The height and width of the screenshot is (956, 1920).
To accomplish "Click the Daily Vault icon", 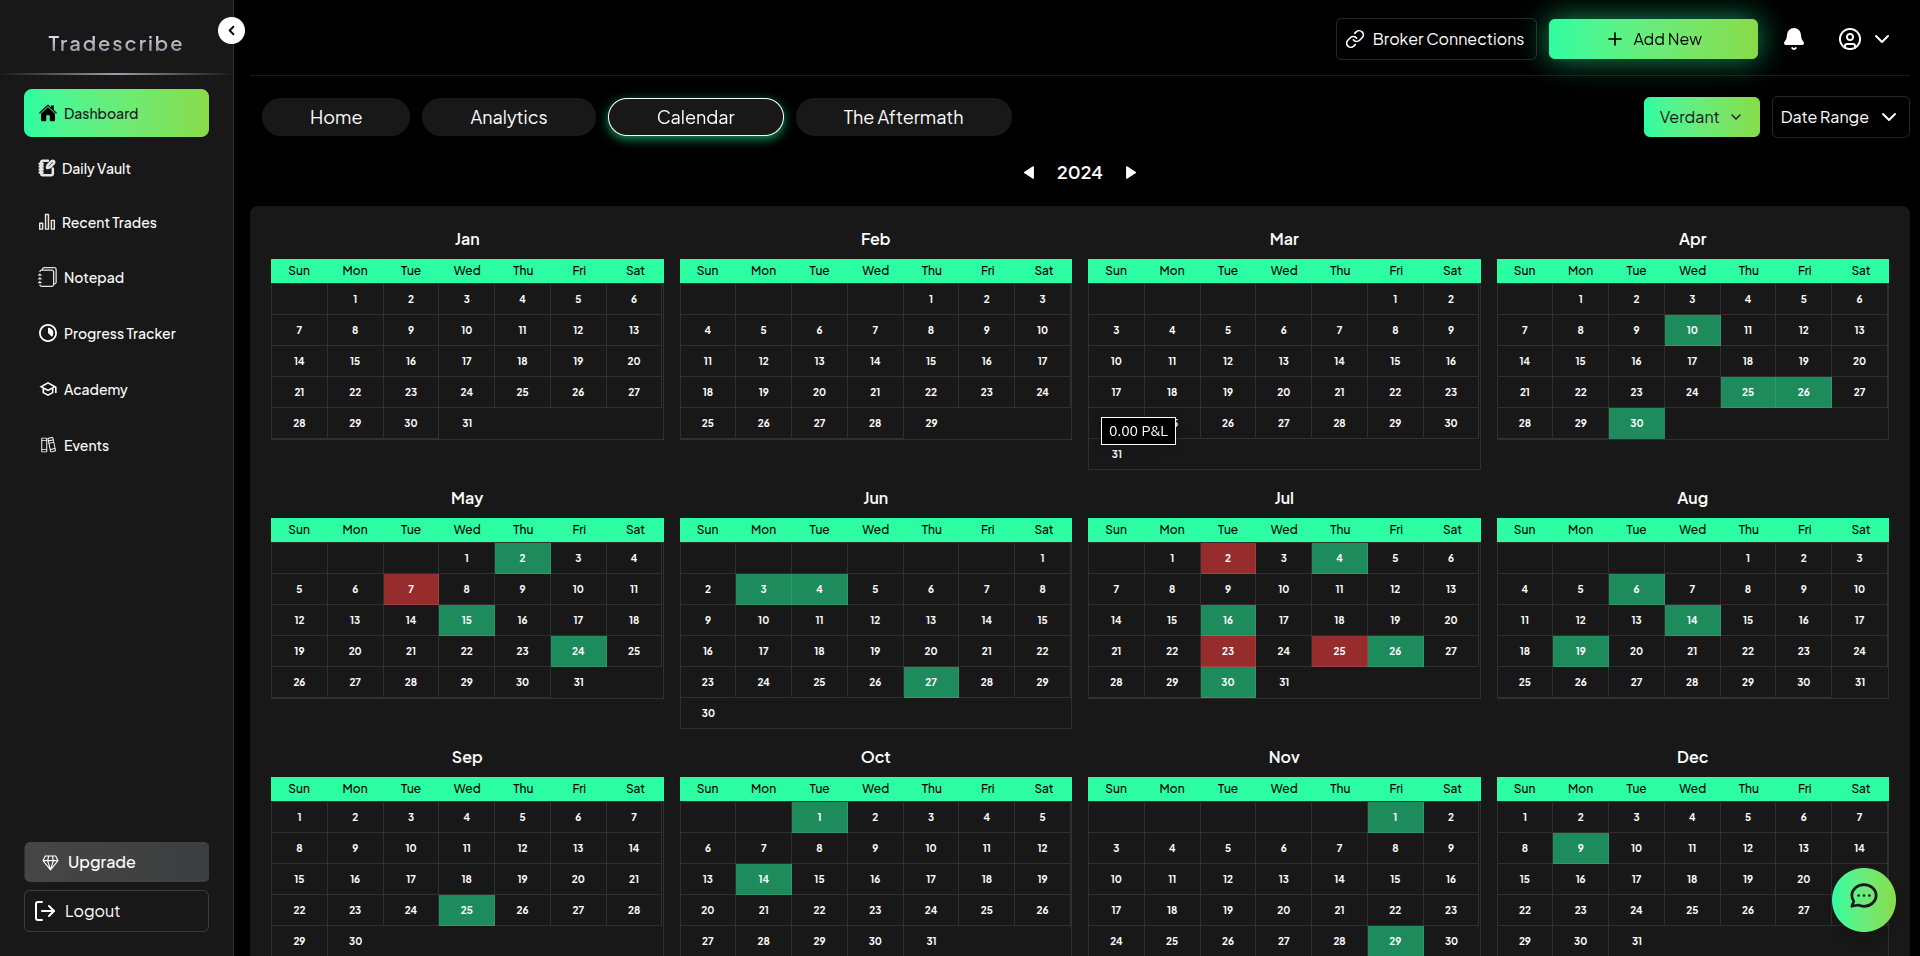I will (47, 168).
